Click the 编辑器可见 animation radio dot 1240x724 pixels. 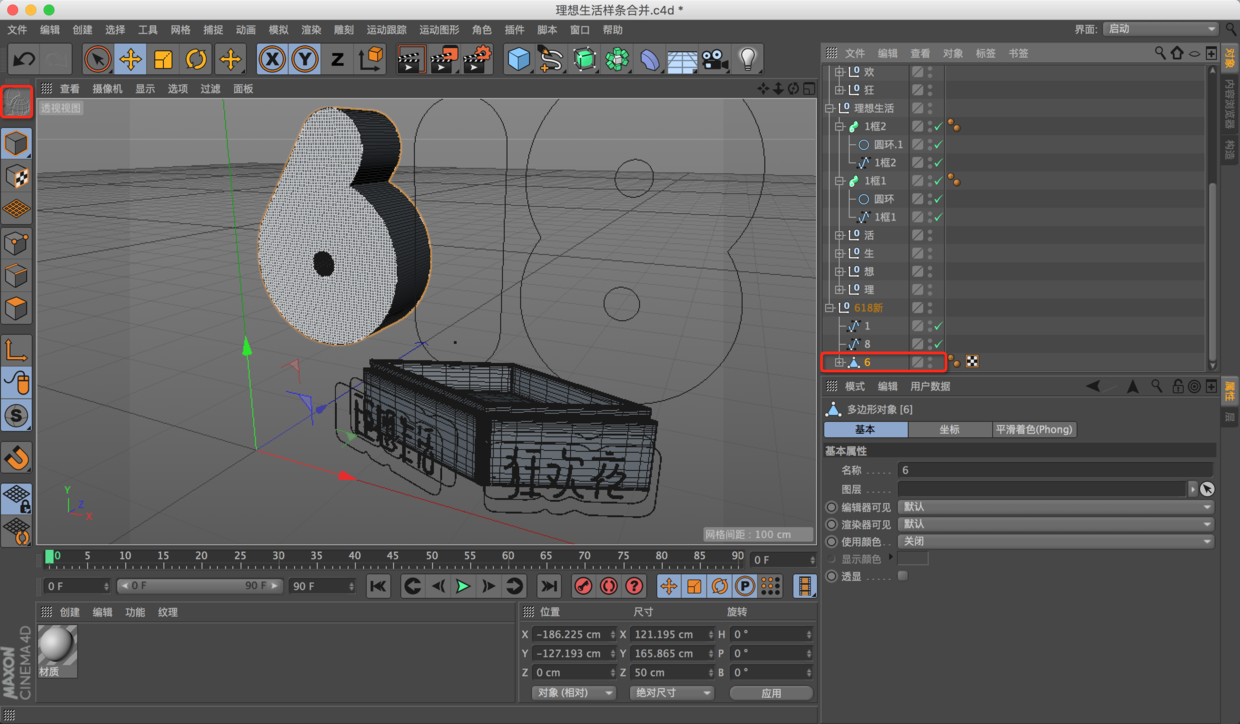[x=831, y=507]
